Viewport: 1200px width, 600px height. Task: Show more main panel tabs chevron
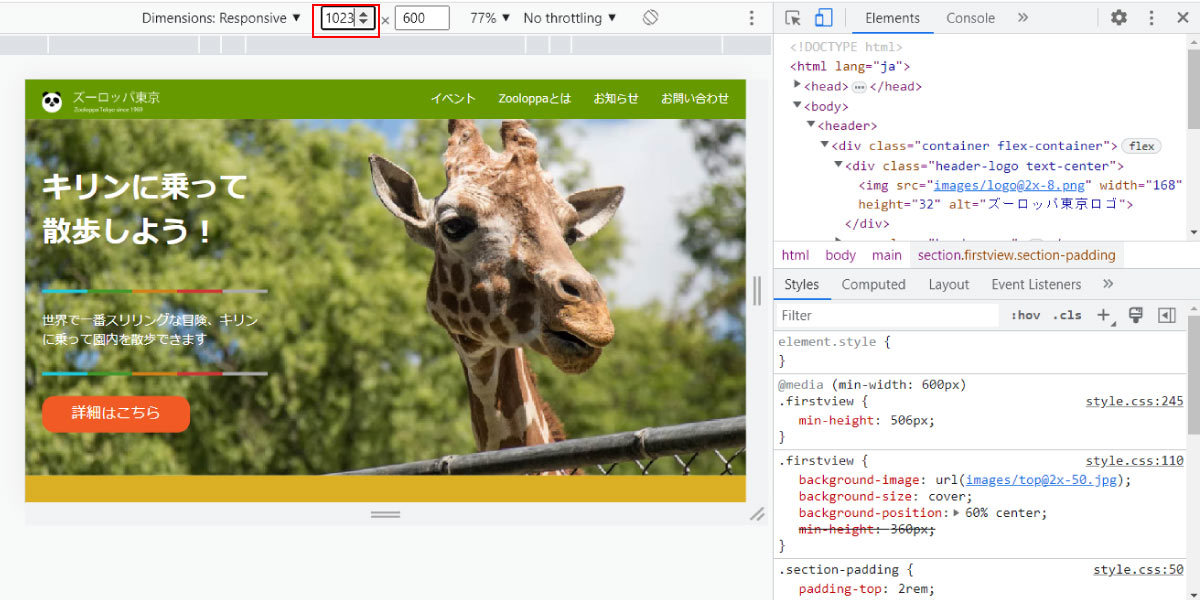(1023, 18)
